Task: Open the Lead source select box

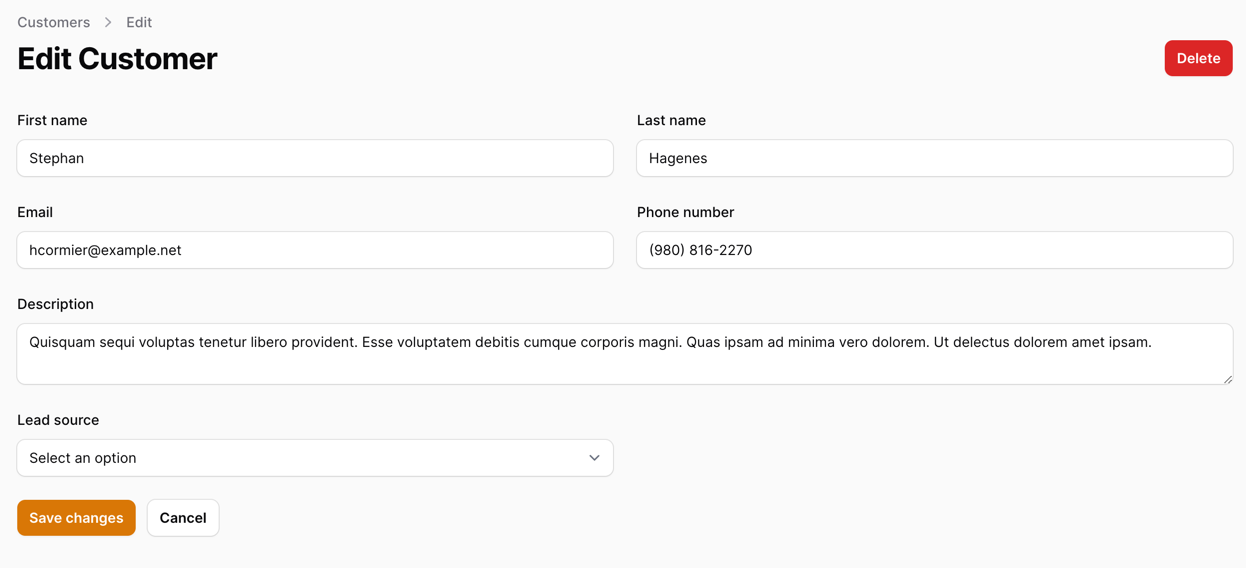Action: (315, 458)
